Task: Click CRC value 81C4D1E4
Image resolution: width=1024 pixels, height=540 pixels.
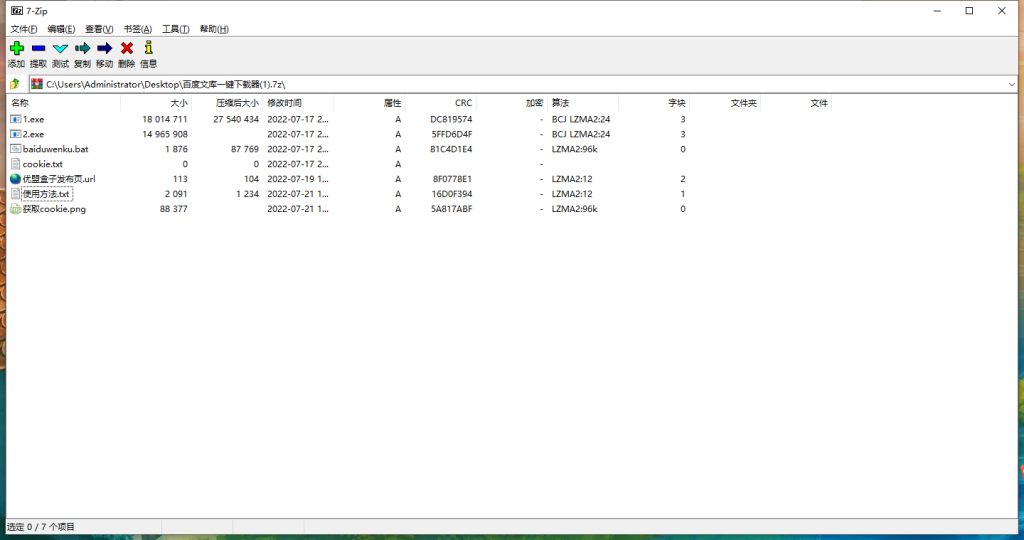Action: click(451, 149)
